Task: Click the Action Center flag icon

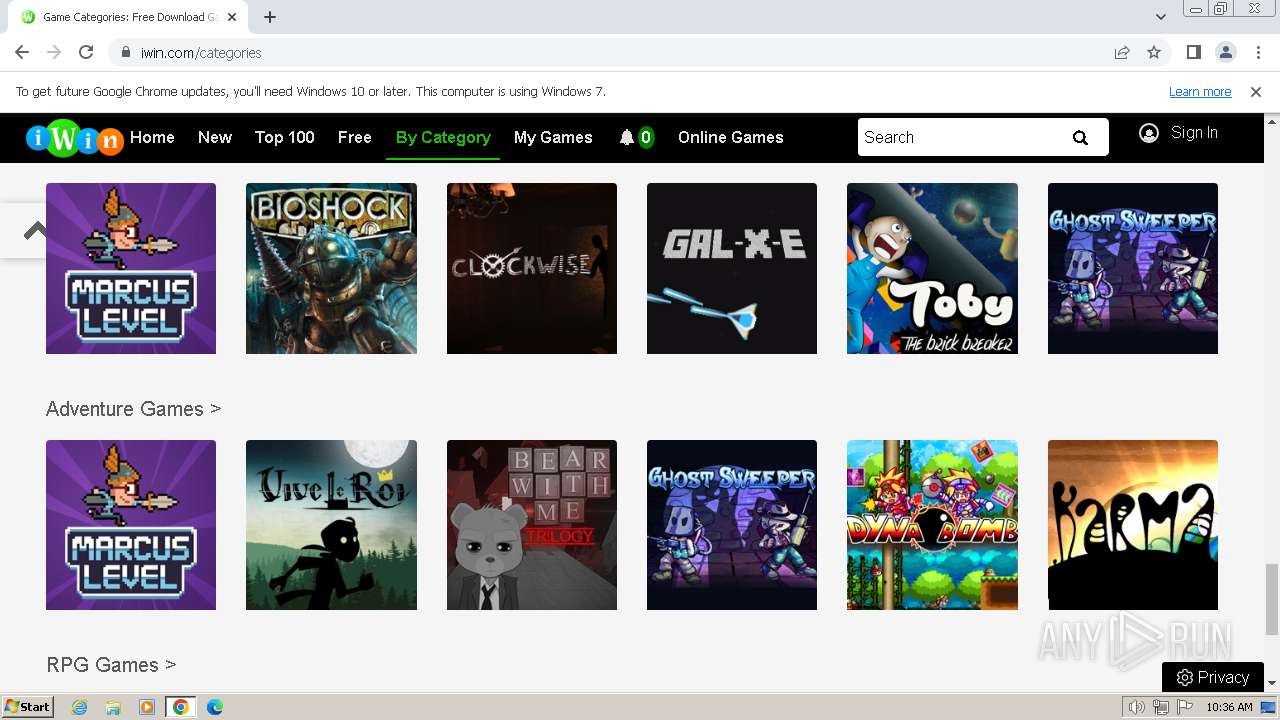Action: 1185,707
